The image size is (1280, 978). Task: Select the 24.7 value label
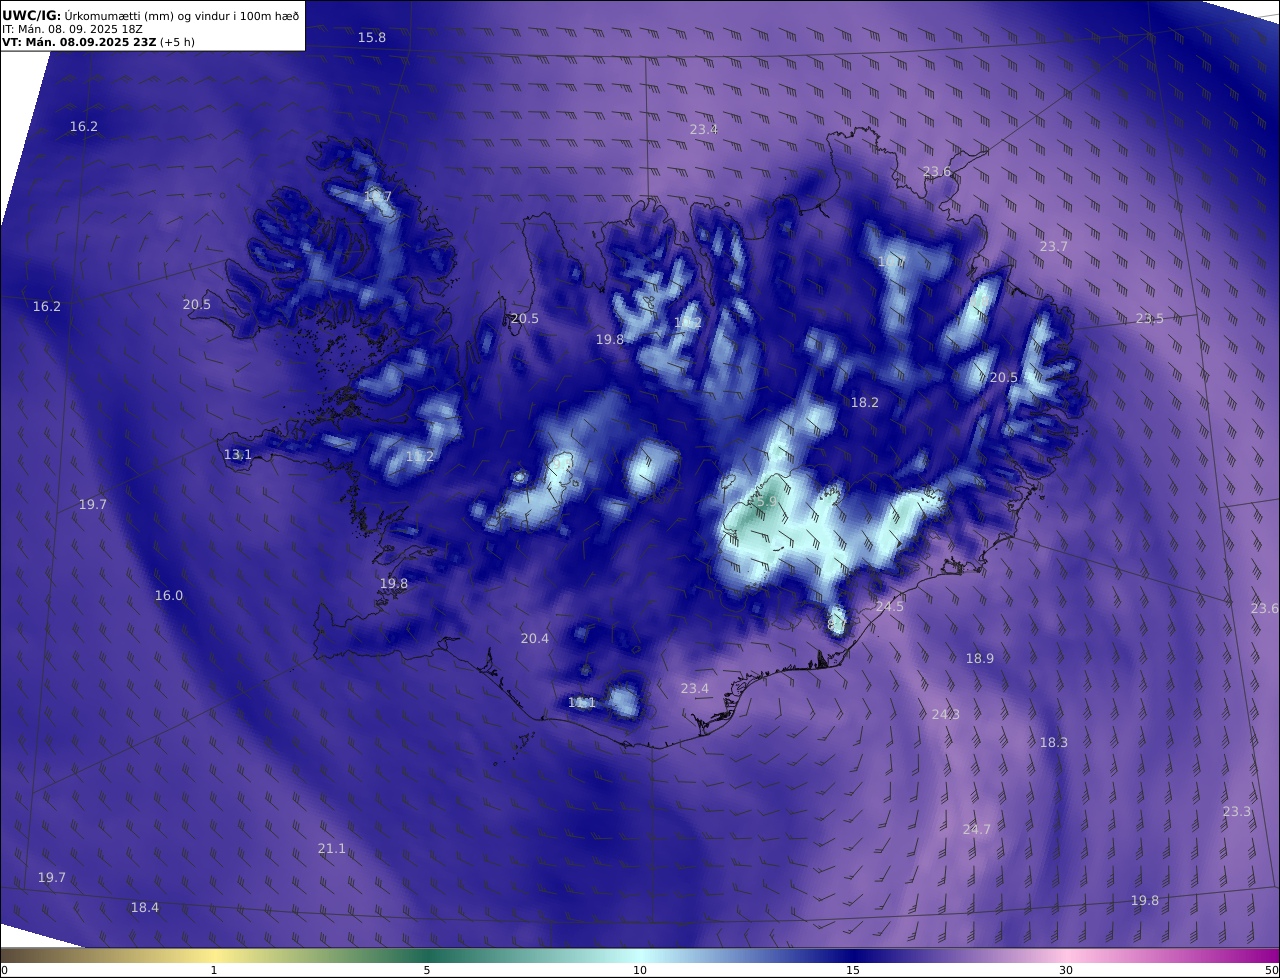[x=977, y=829]
